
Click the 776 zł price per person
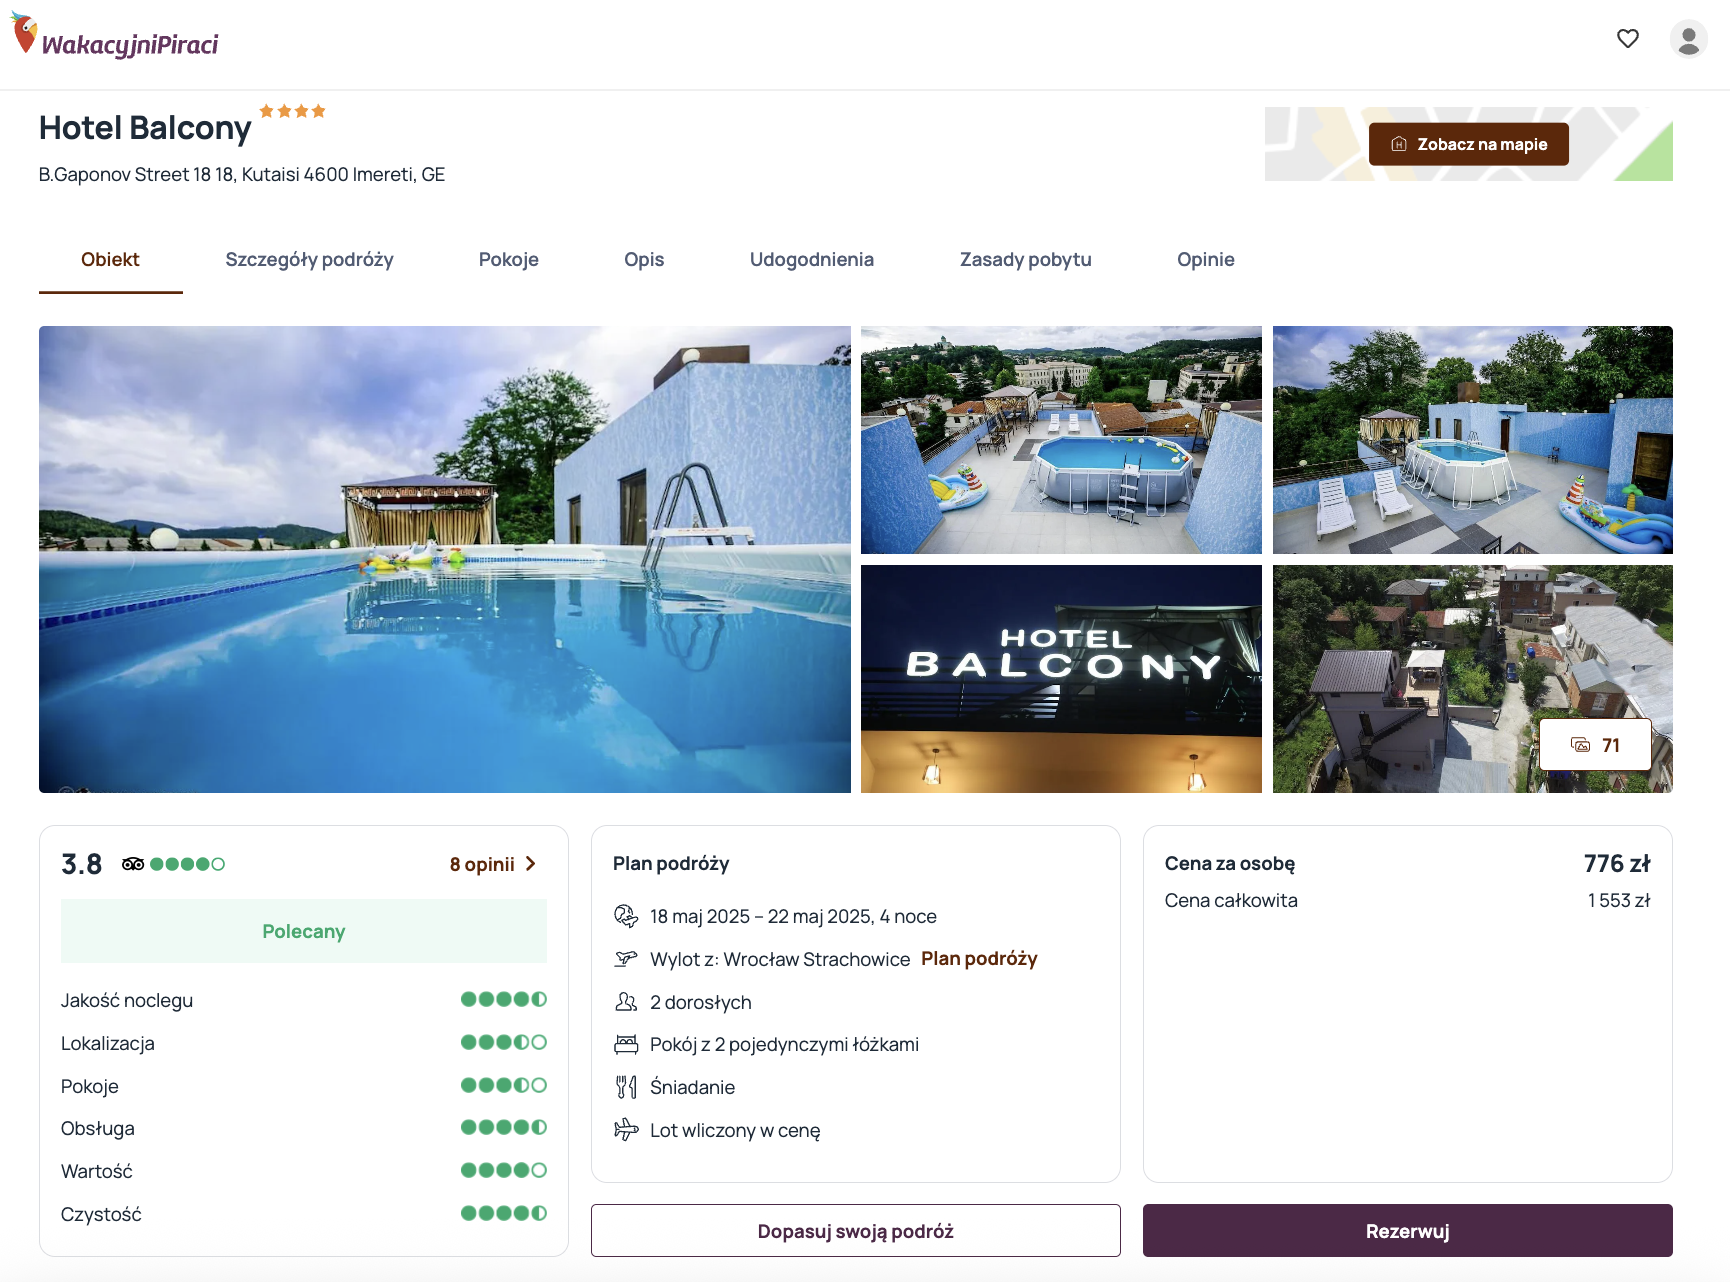1617,864
